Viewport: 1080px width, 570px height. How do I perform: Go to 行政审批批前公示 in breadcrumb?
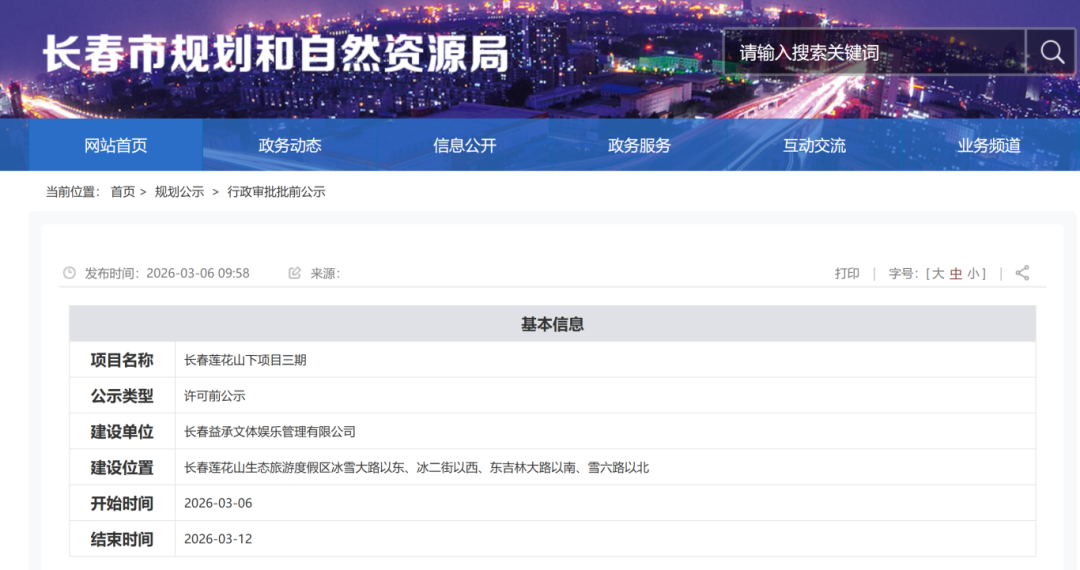tap(276, 192)
